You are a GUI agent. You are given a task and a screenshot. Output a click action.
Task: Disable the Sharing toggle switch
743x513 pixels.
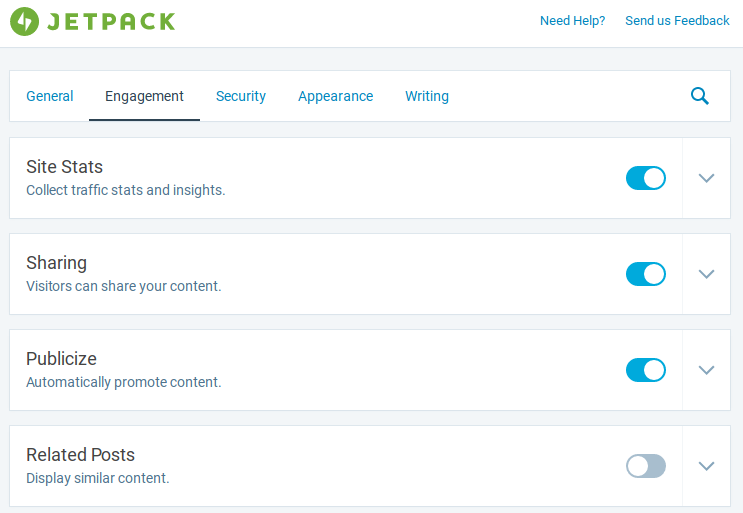(645, 274)
